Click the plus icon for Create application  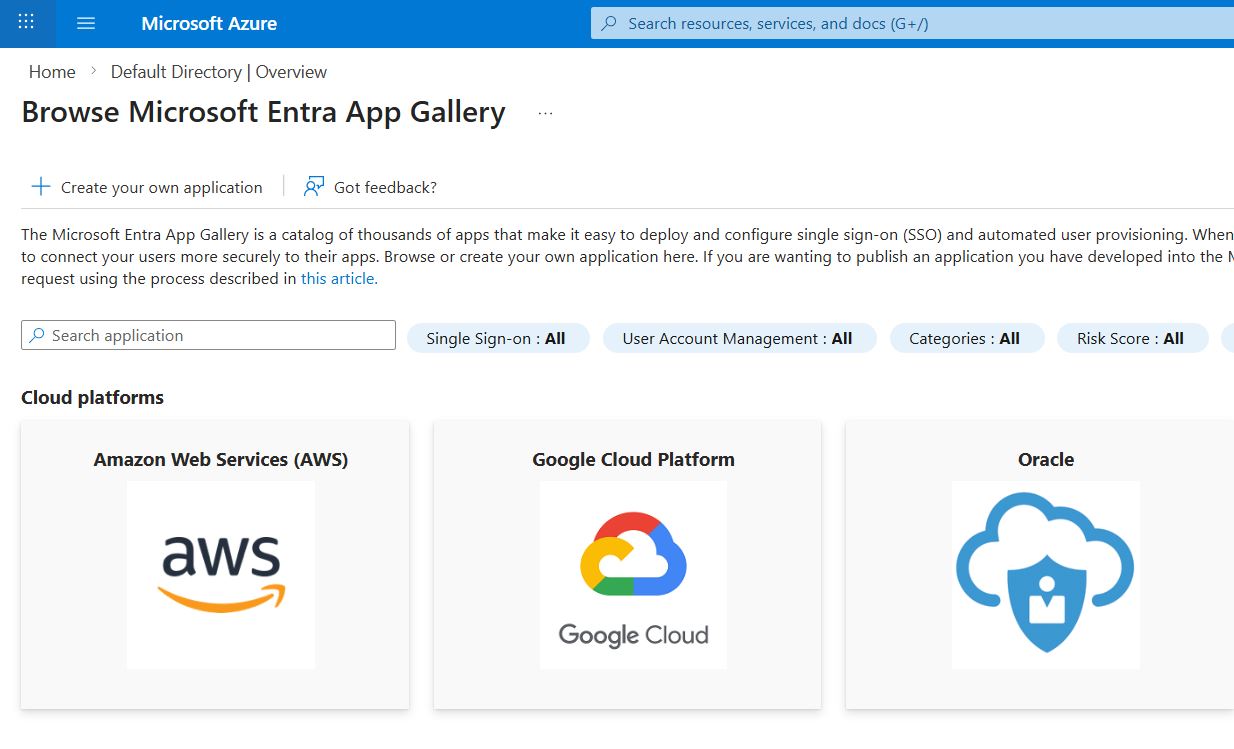tap(41, 187)
